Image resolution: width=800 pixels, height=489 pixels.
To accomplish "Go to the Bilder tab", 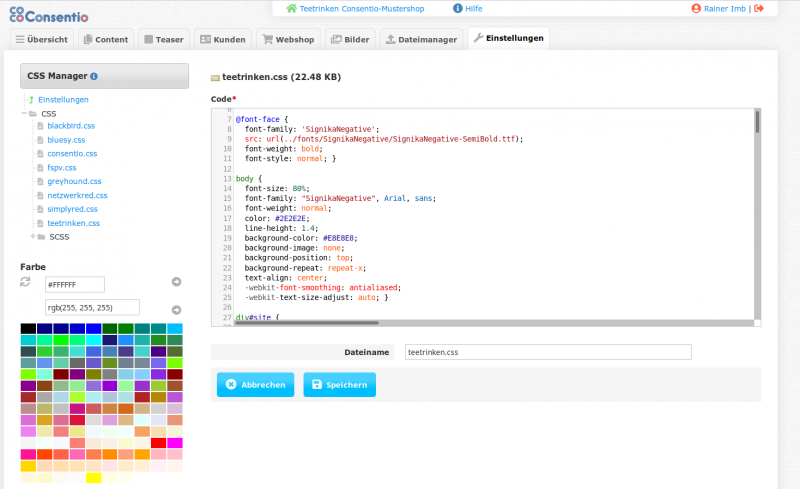I will click(x=350, y=40).
